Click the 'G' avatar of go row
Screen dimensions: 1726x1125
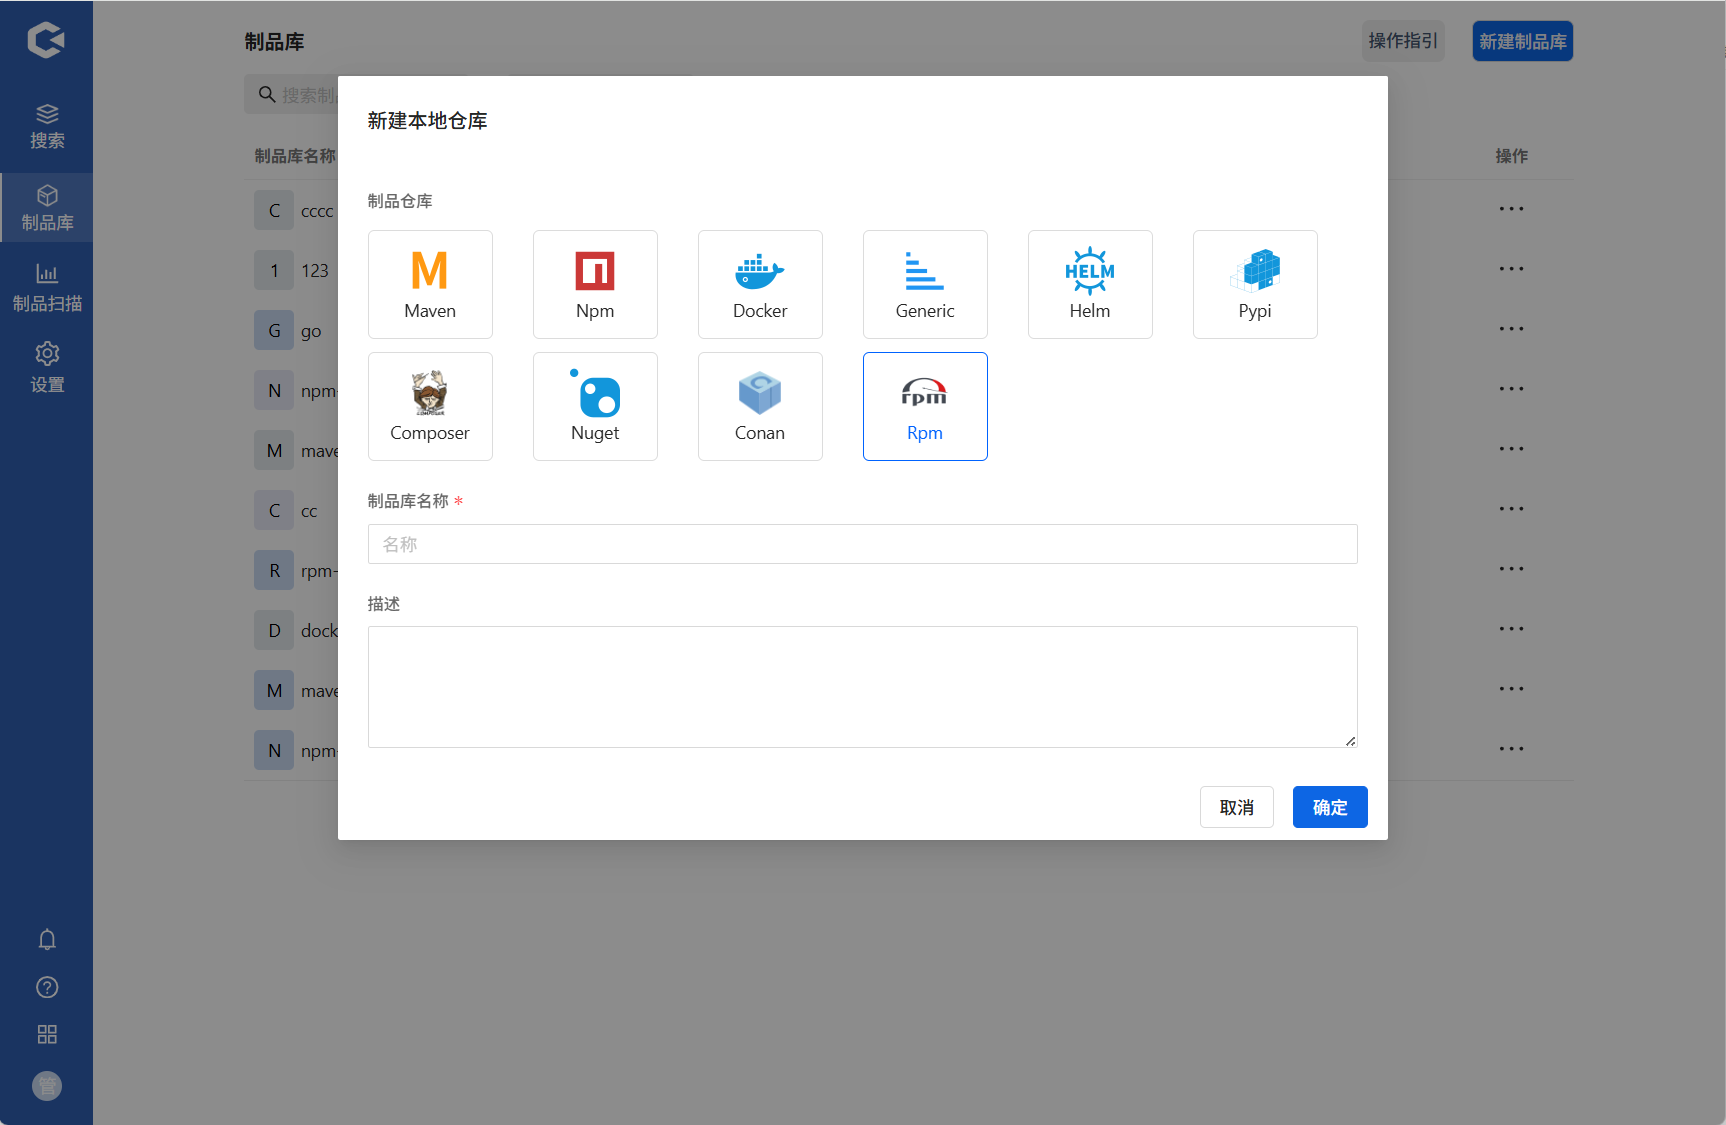coord(274,330)
